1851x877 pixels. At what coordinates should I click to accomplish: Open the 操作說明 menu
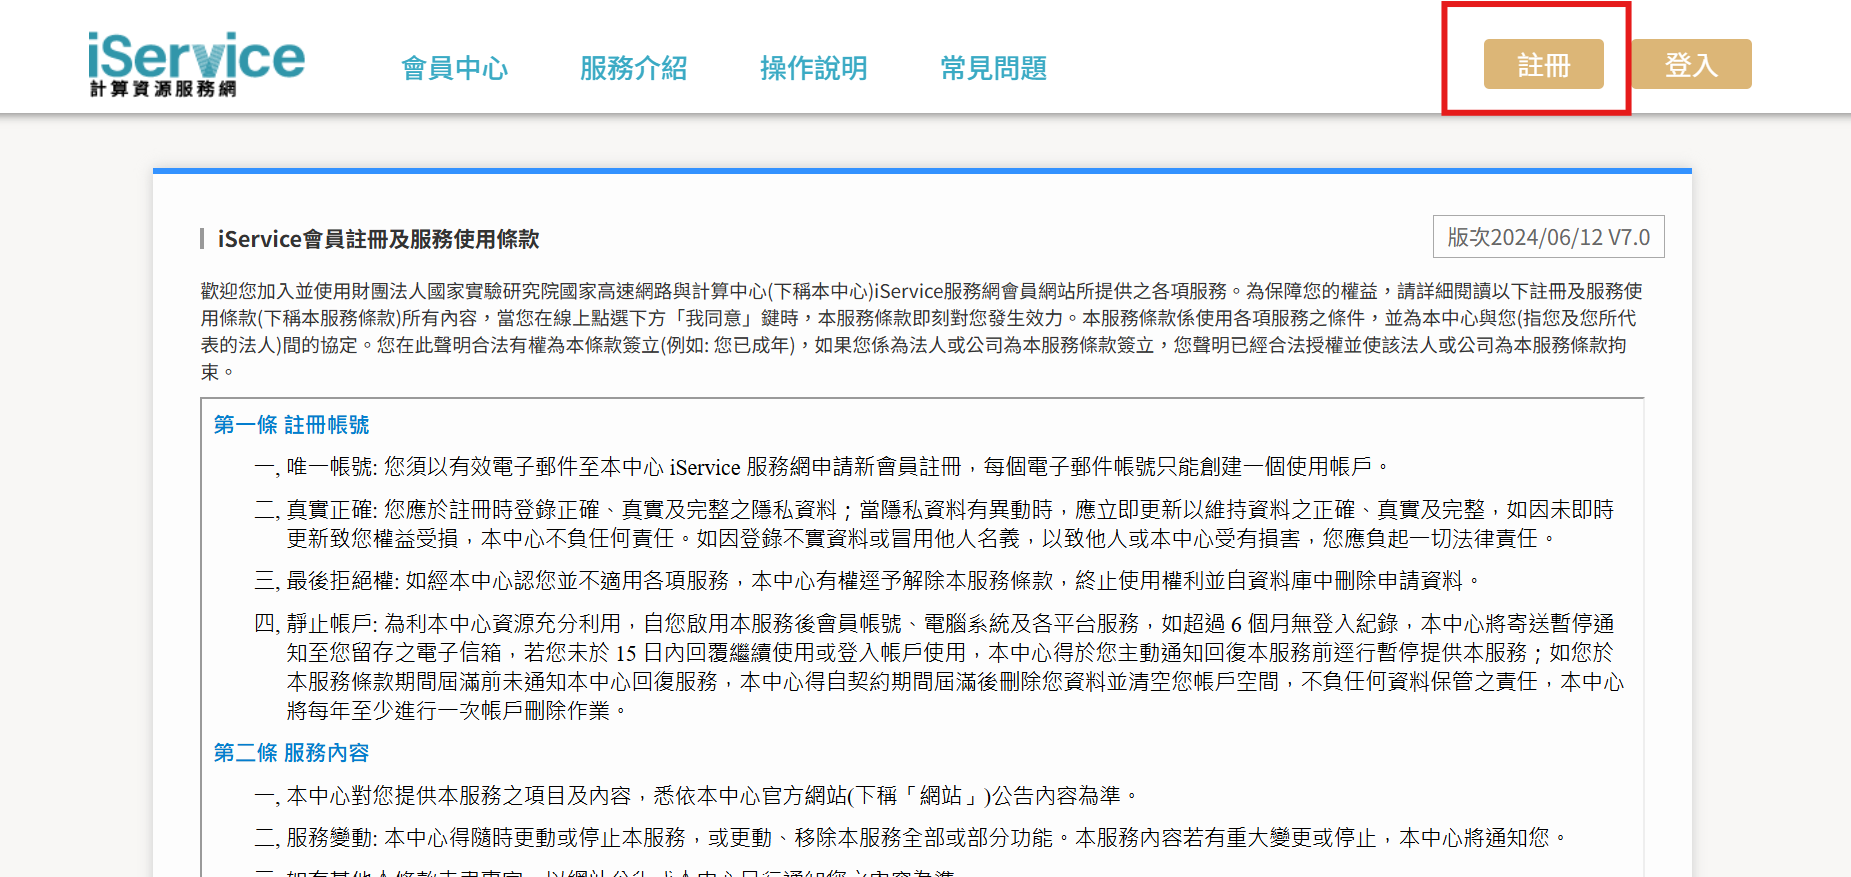[x=814, y=68]
